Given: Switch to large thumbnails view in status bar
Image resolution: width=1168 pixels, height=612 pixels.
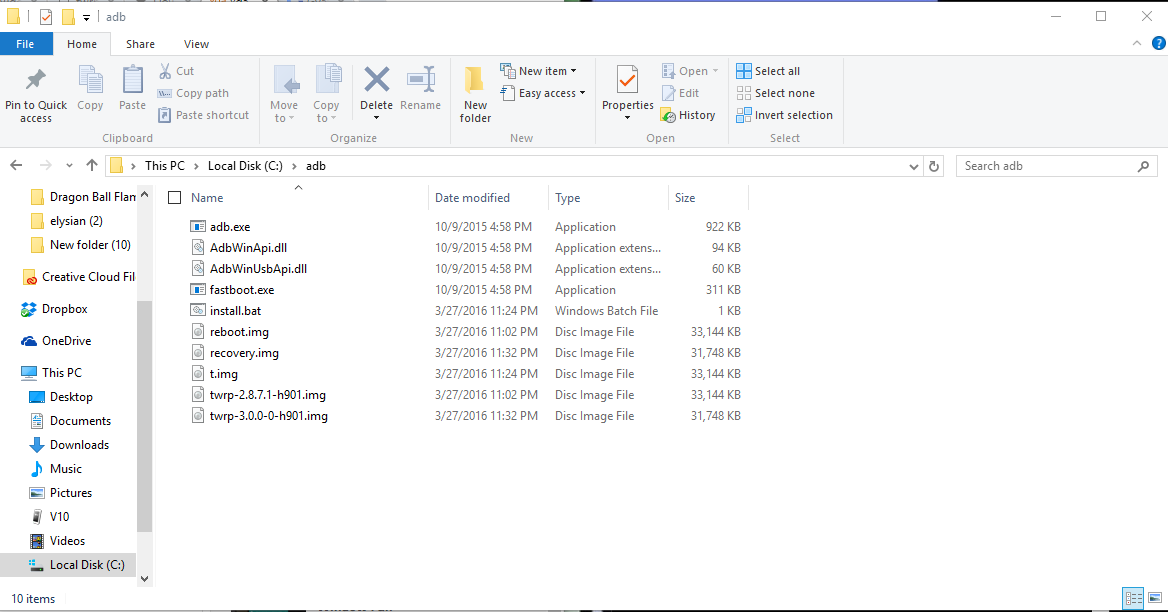Looking at the screenshot, I should point(1154,598).
